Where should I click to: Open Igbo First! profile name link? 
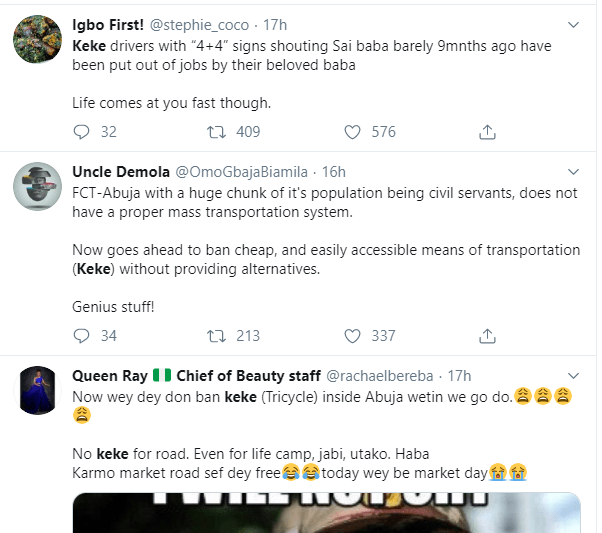coord(110,25)
